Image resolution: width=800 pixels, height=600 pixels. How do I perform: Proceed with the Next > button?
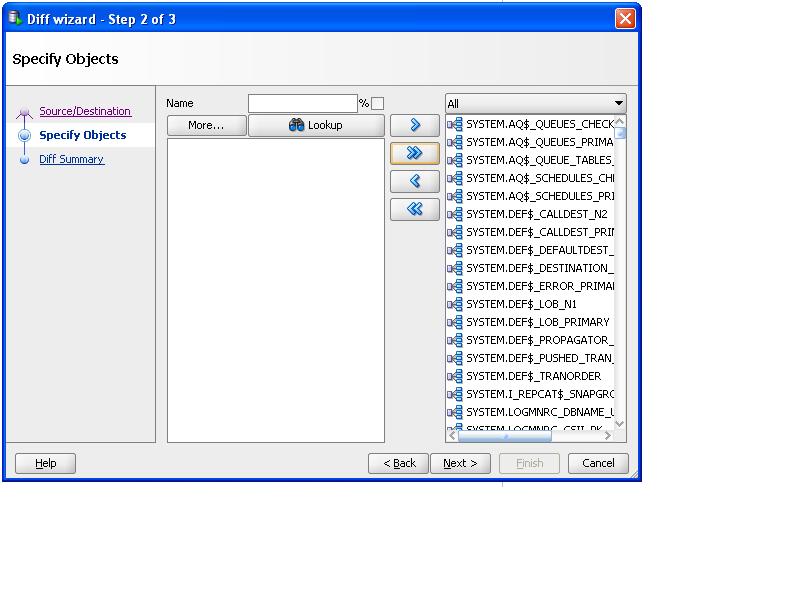[x=460, y=463]
